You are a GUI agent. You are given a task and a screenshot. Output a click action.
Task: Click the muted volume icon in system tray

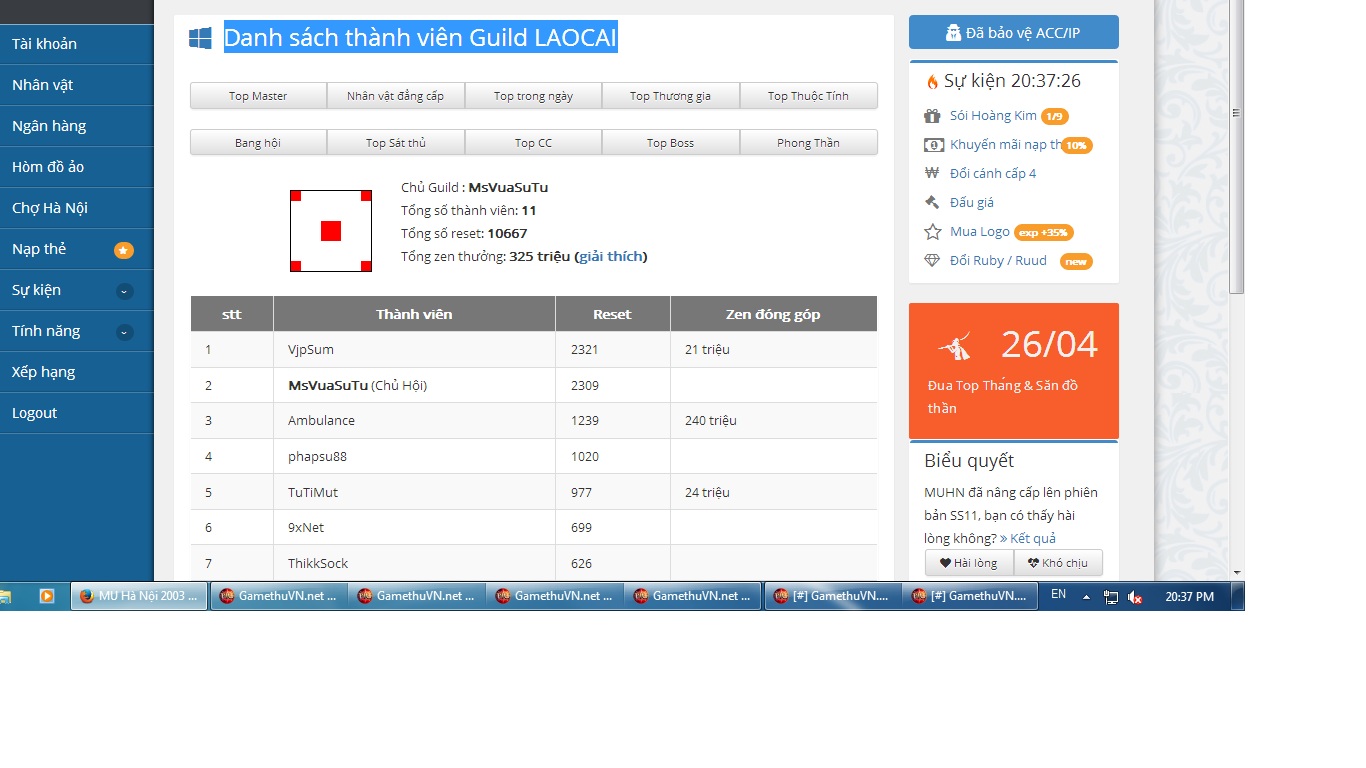(x=1135, y=597)
